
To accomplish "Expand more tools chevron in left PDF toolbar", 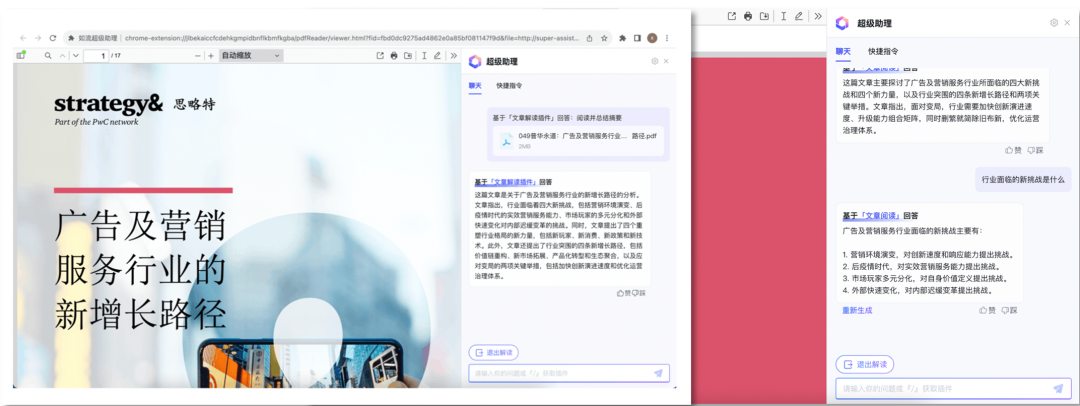I will pos(453,55).
